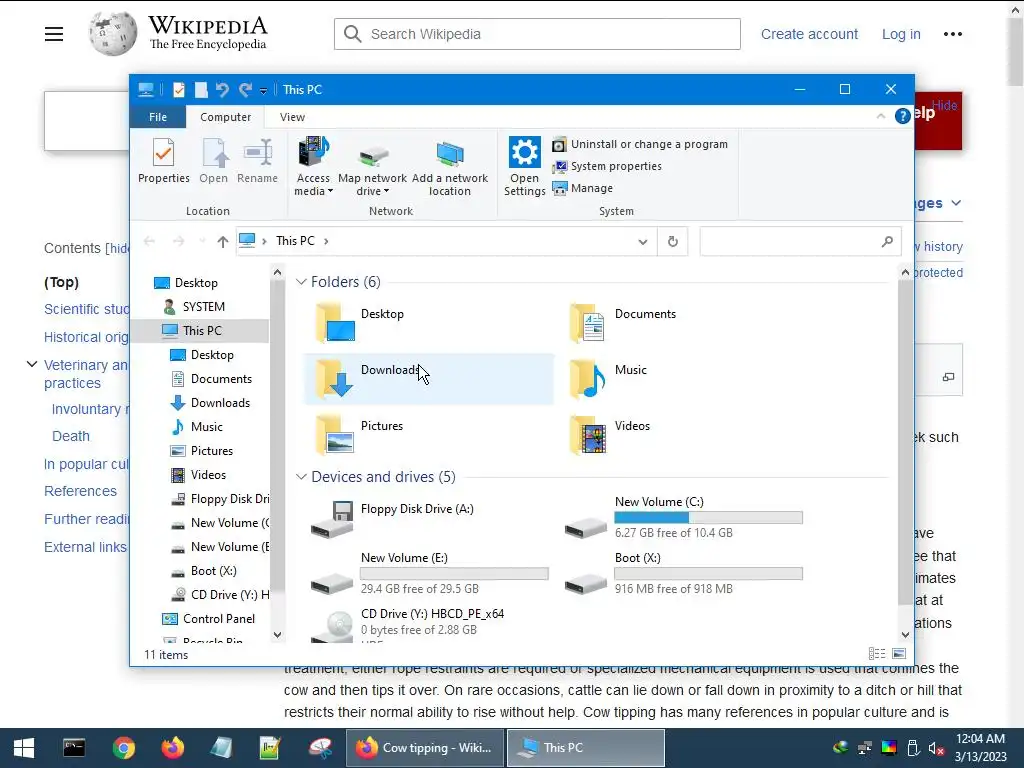
Task: Select CD Drive (Y:) HBCD_PE_x64
Action: point(429,624)
